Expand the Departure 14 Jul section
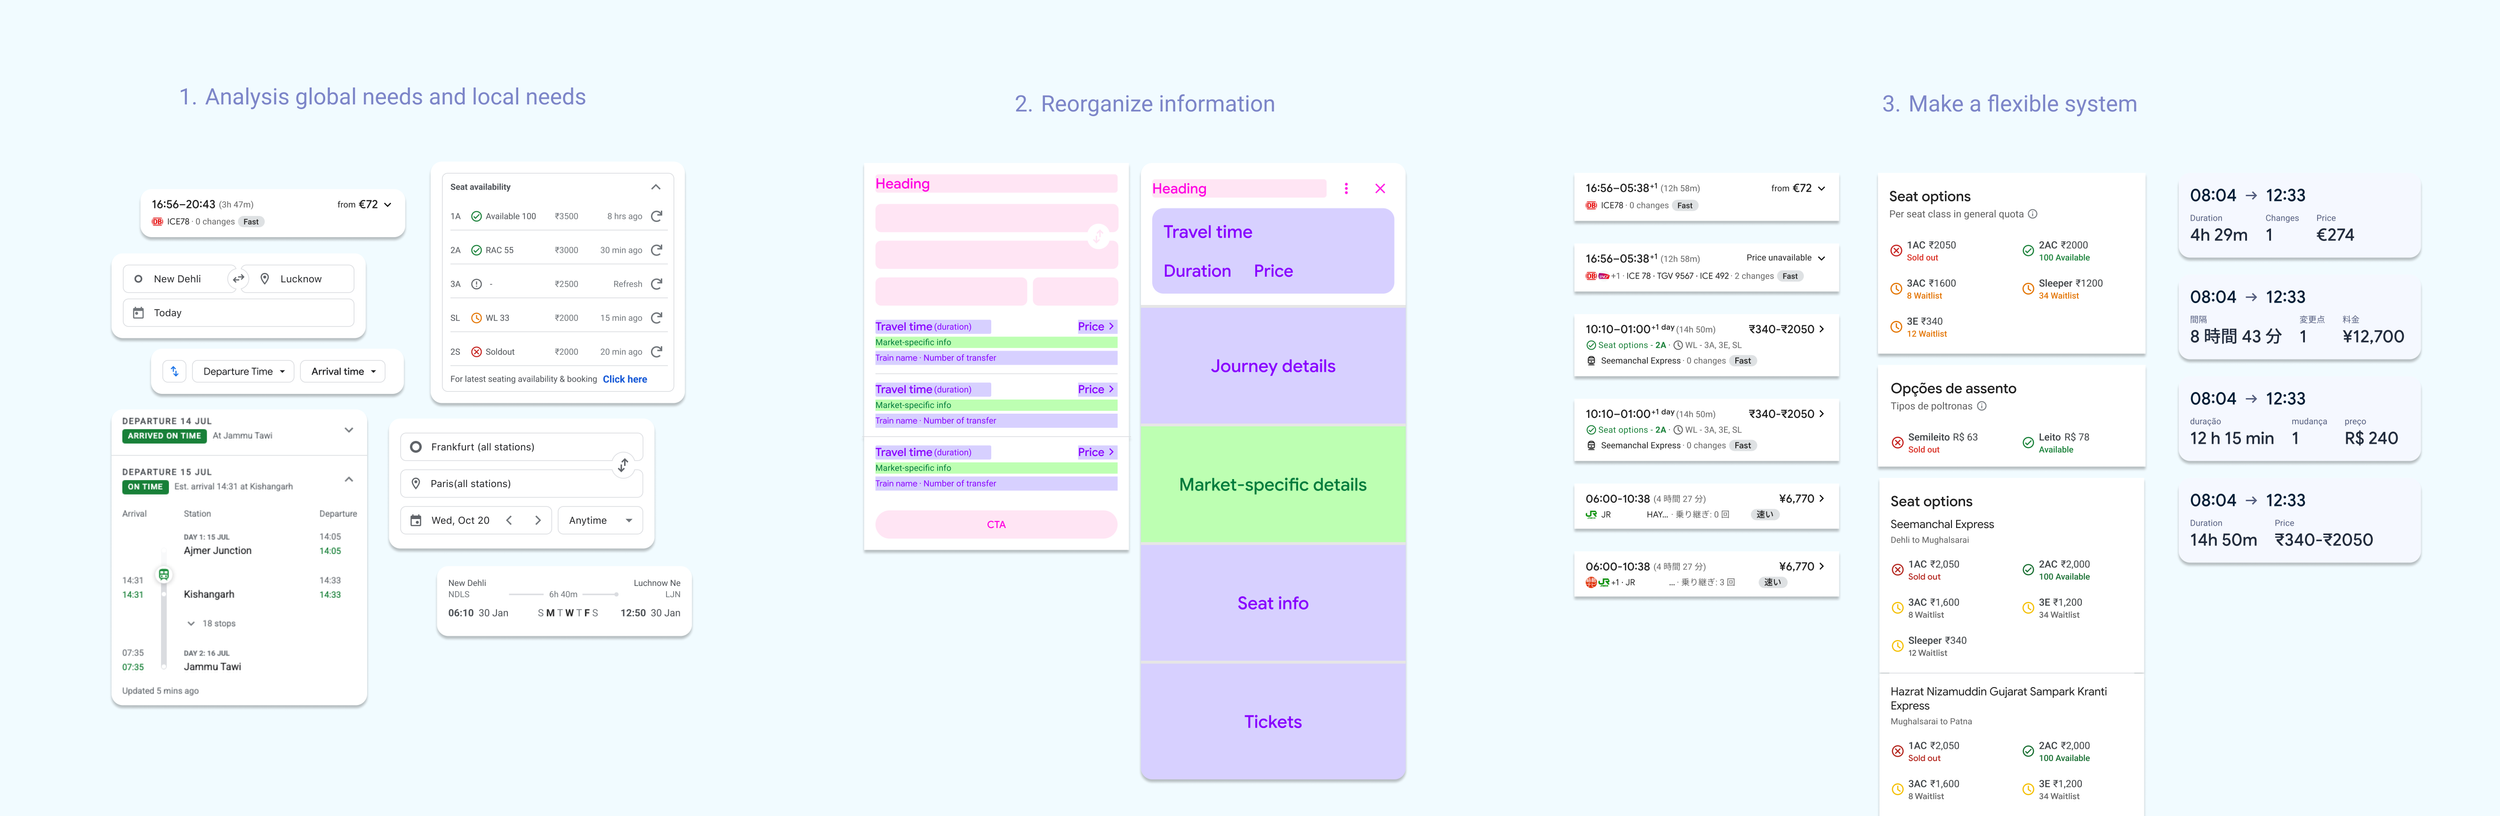The image size is (2500, 816). coord(349,430)
